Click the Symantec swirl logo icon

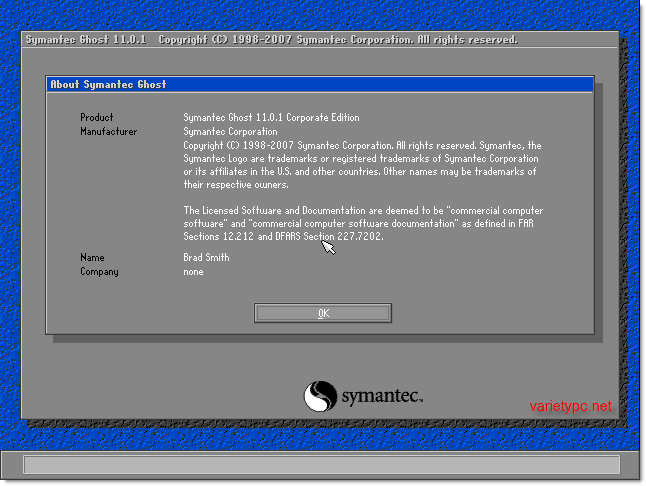pos(320,396)
